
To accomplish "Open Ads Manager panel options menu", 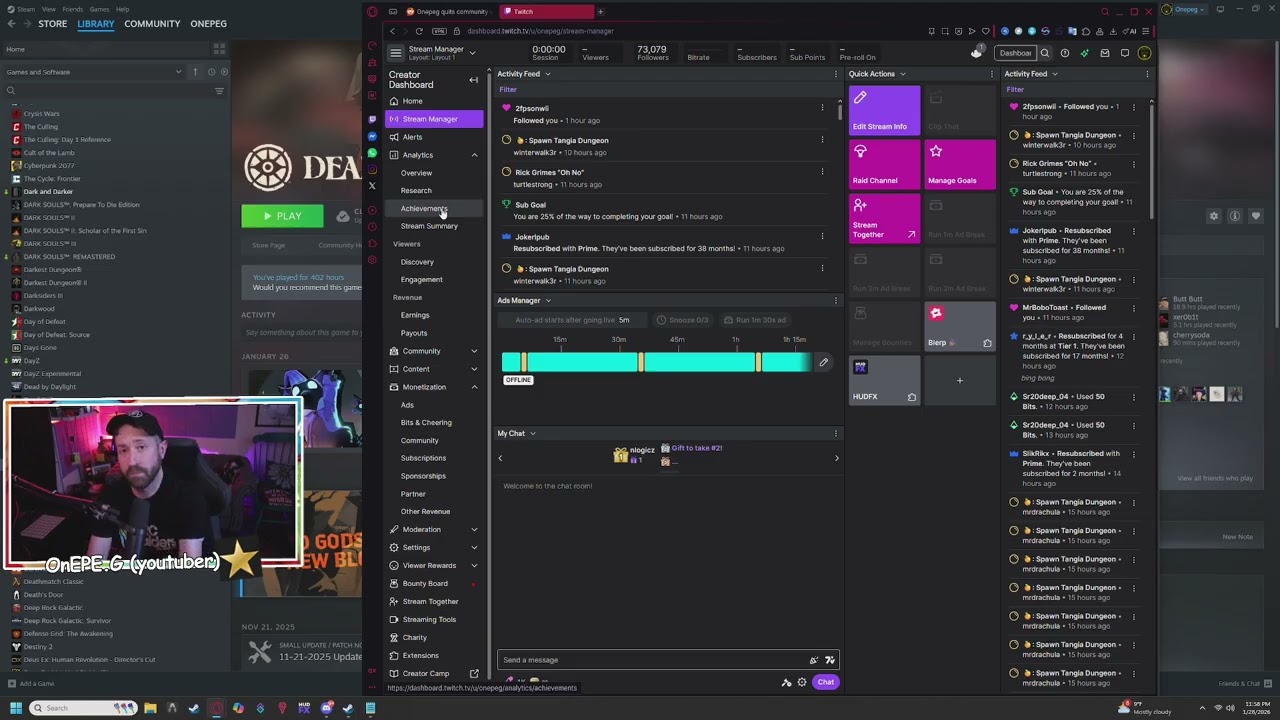I will [836, 300].
